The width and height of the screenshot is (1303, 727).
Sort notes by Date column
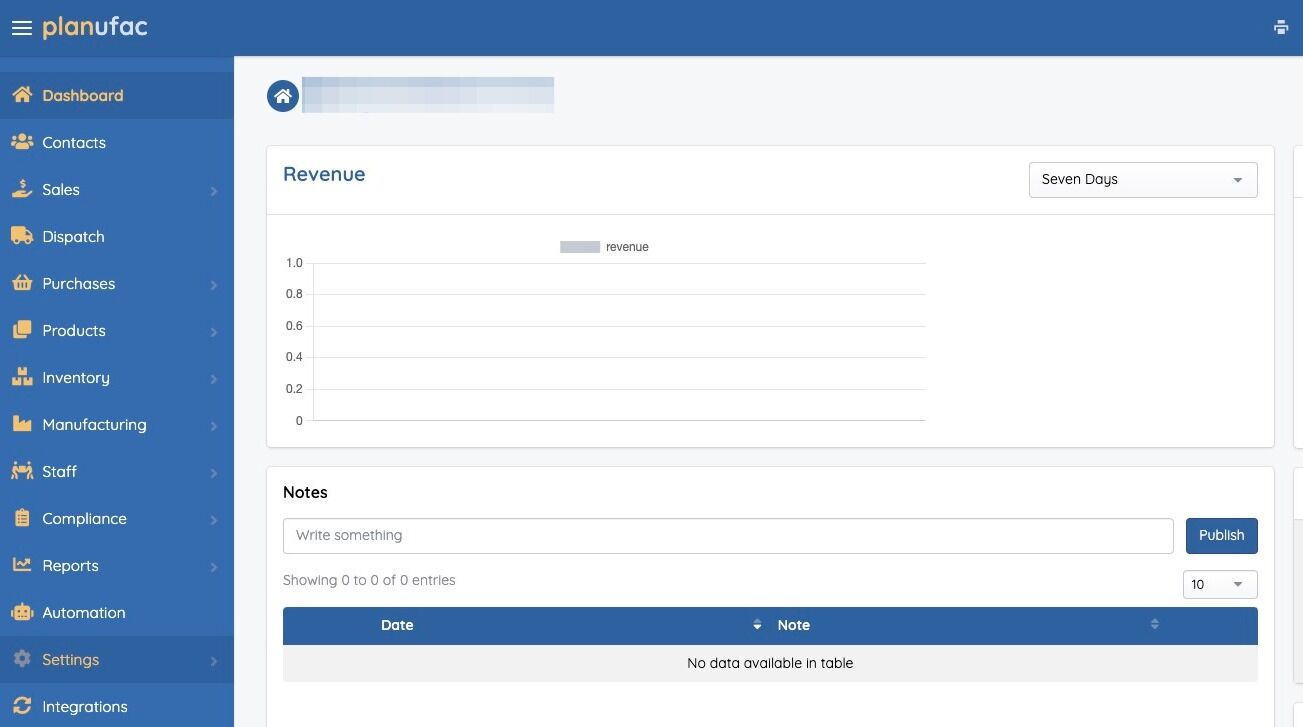pyautogui.click(x=397, y=625)
